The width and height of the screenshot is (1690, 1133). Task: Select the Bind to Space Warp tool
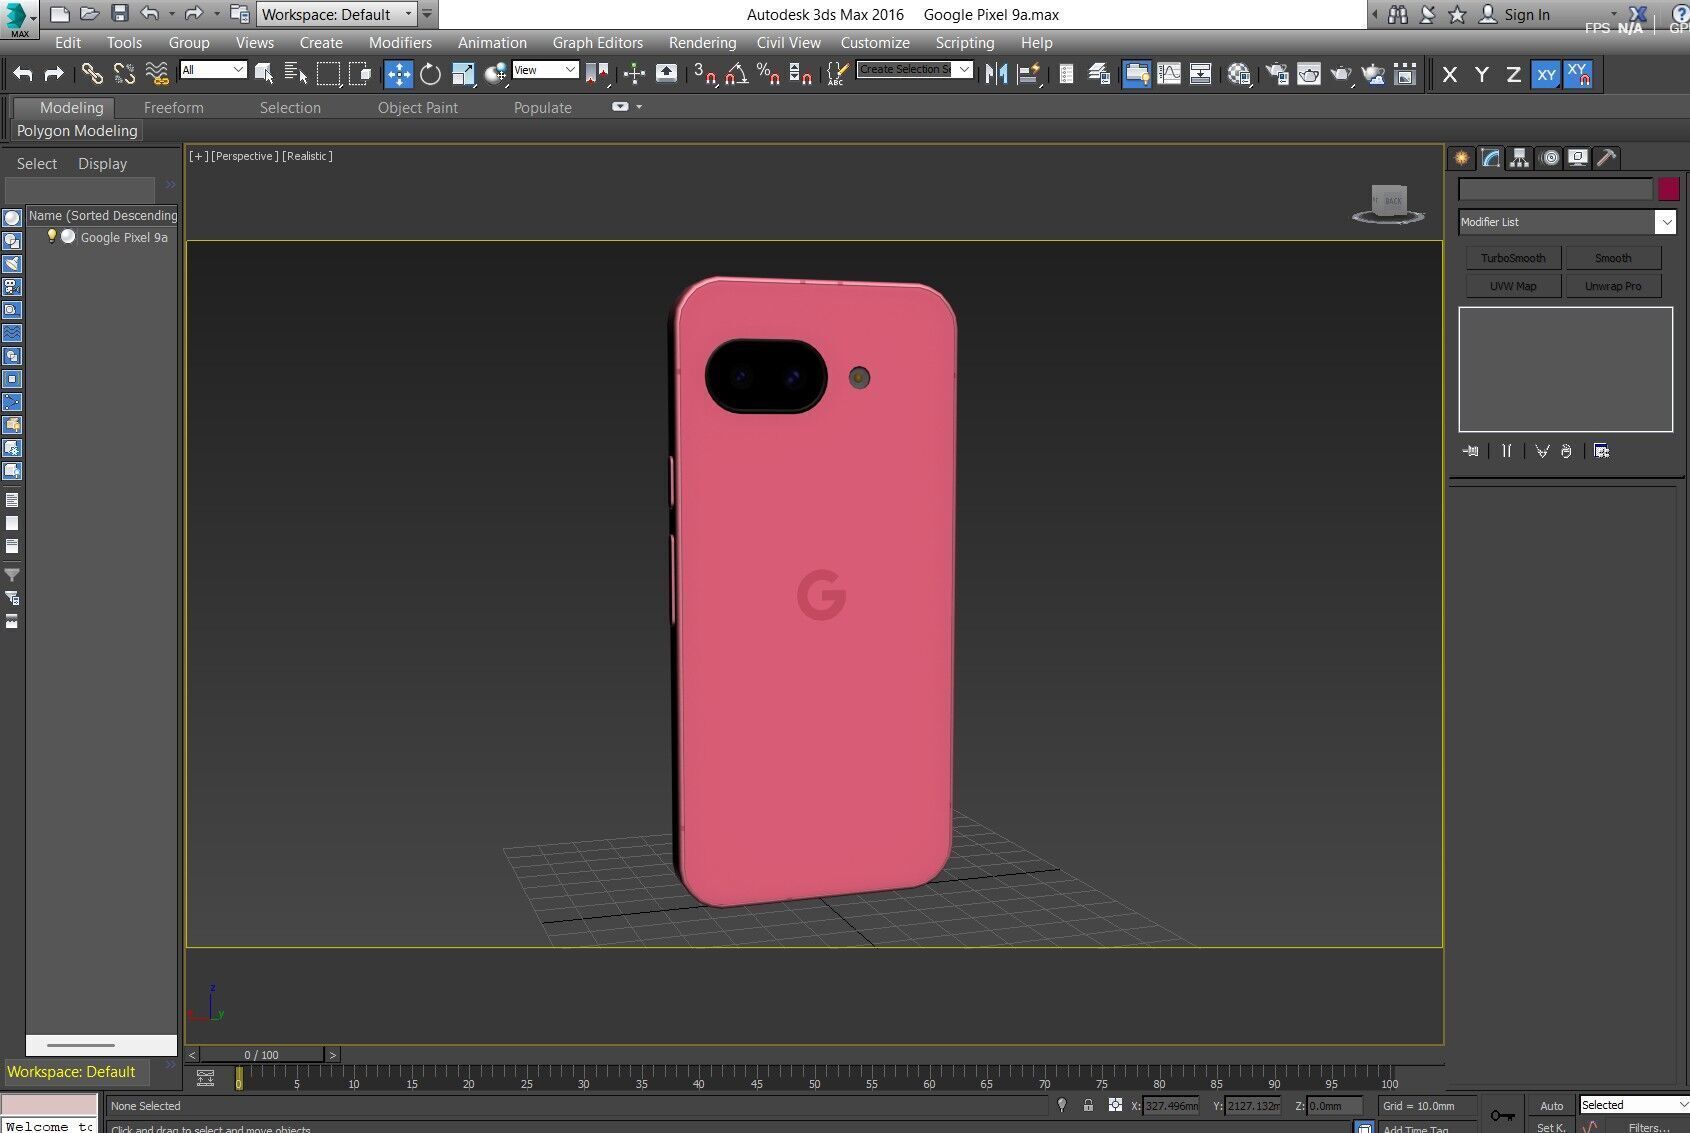(x=157, y=73)
